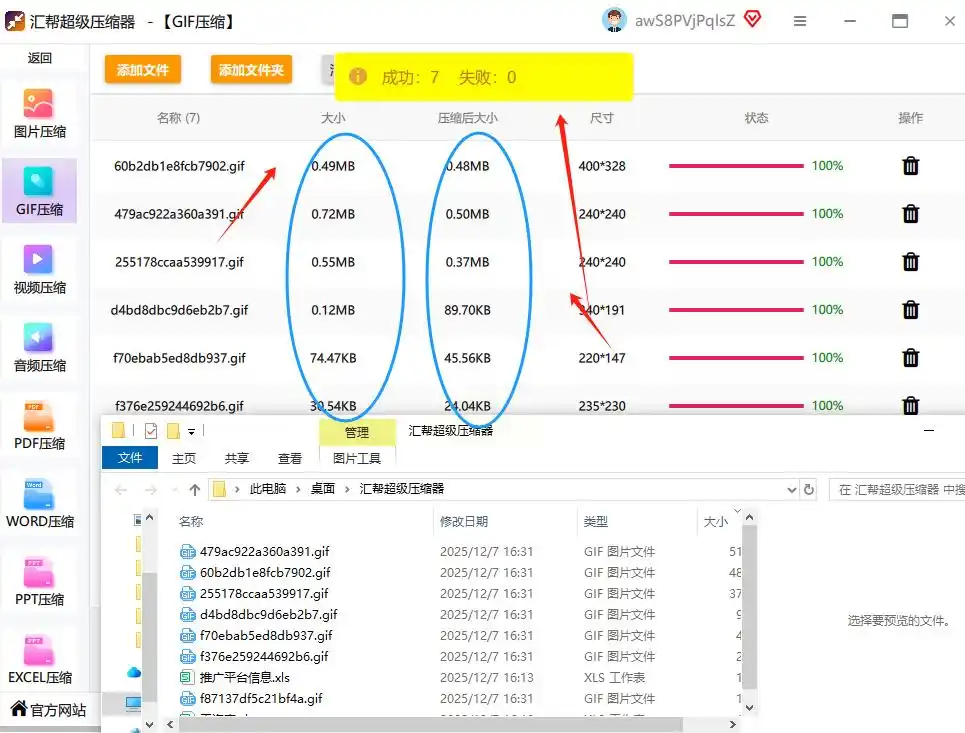Click the red VIP diamond icon

(752, 19)
